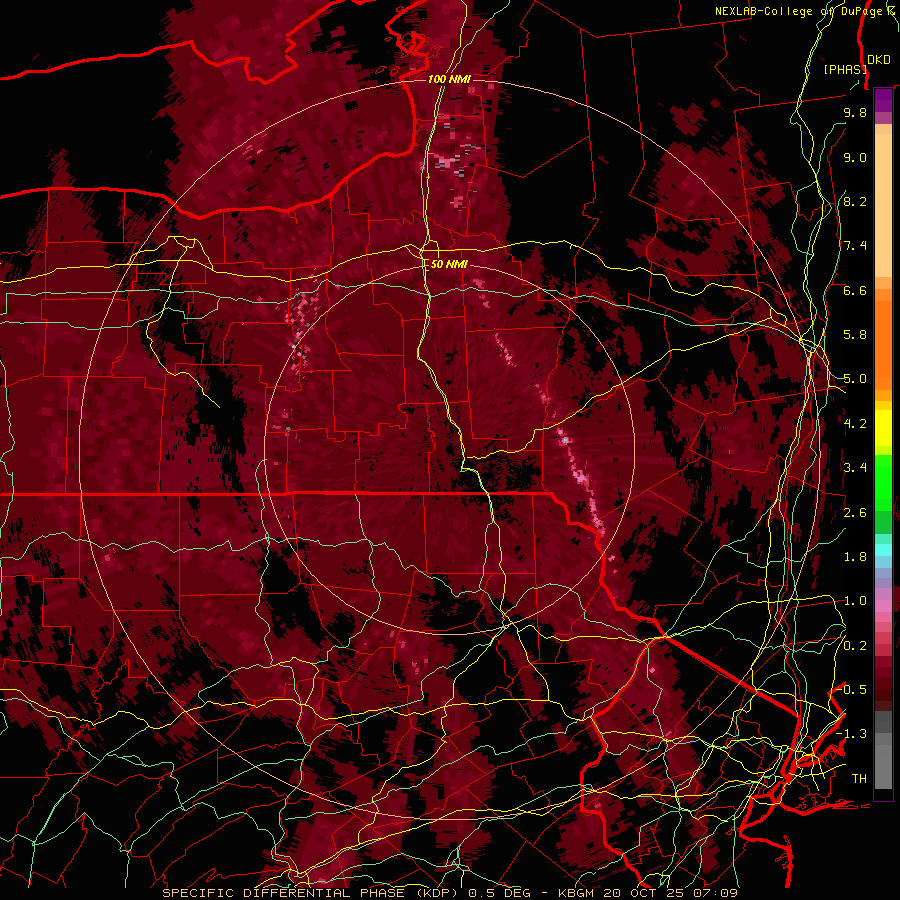The width and height of the screenshot is (900, 900).
Task: Click the yellow band of the color bar
Action: tap(883, 428)
